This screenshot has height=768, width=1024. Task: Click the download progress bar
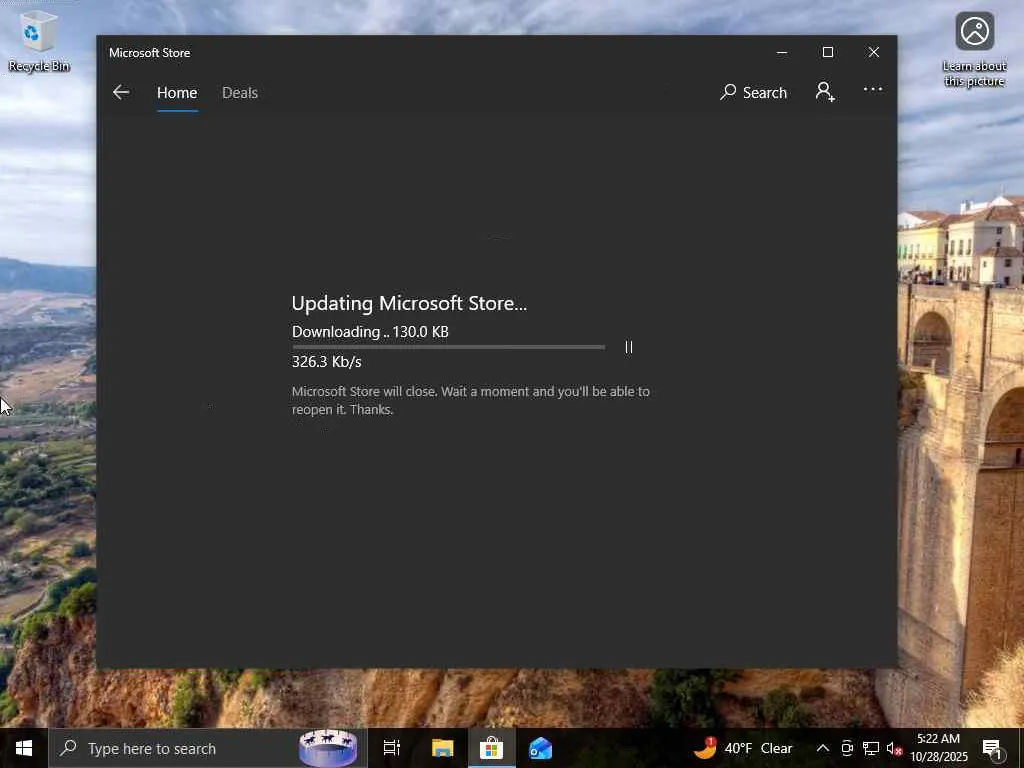point(448,347)
